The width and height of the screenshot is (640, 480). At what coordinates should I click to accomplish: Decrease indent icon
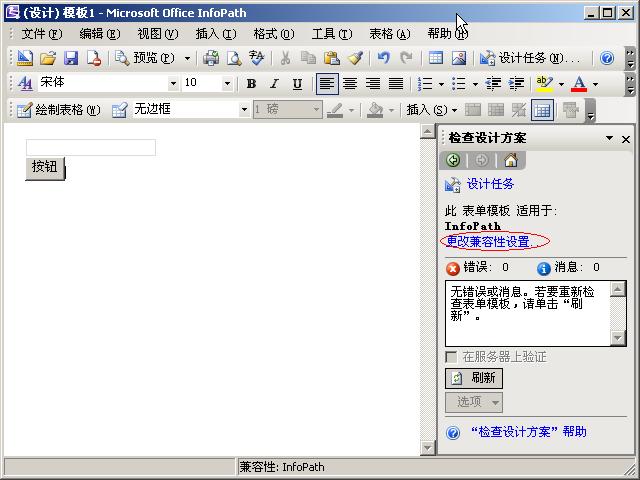coord(493,84)
